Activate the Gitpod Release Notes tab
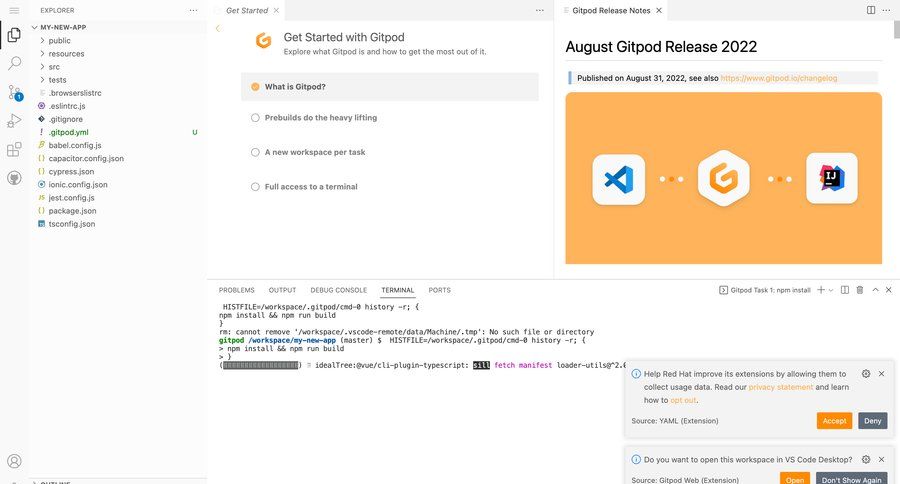 coord(611,10)
